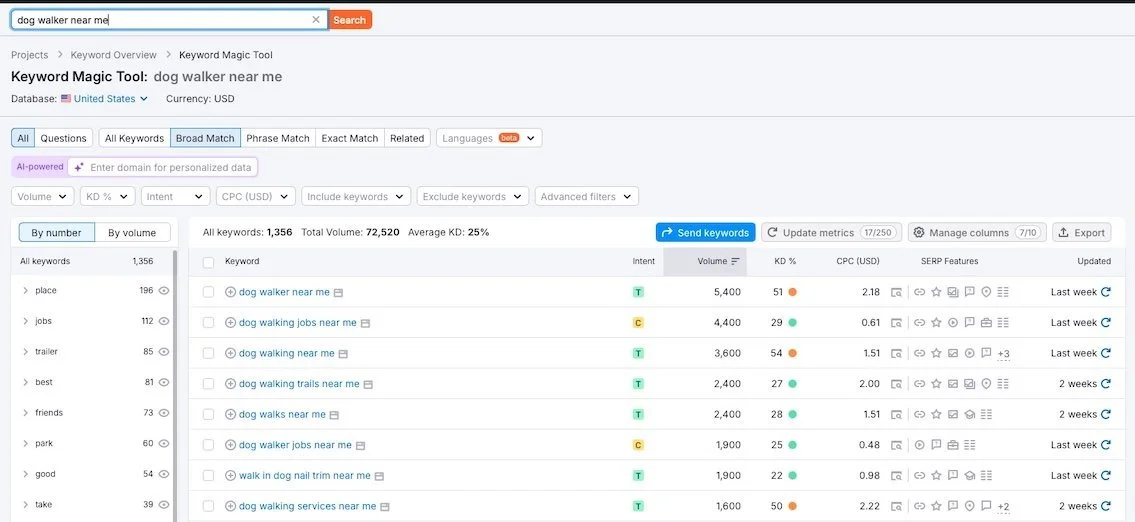Refresh metrics for 'dog walking services near me' row

pos(1105,506)
